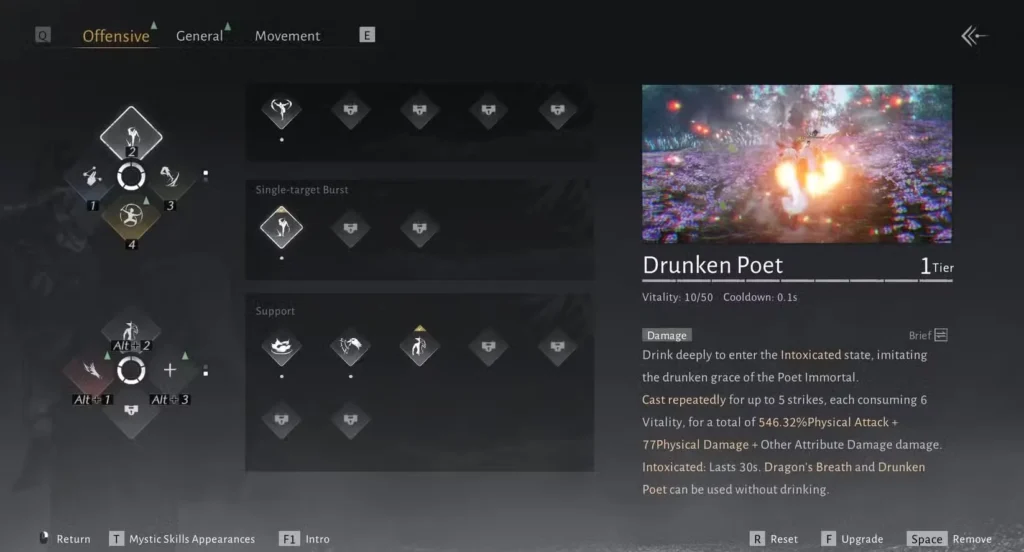Toggle the Brief description view
Viewport: 1024px width, 552px height.
(x=928, y=335)
